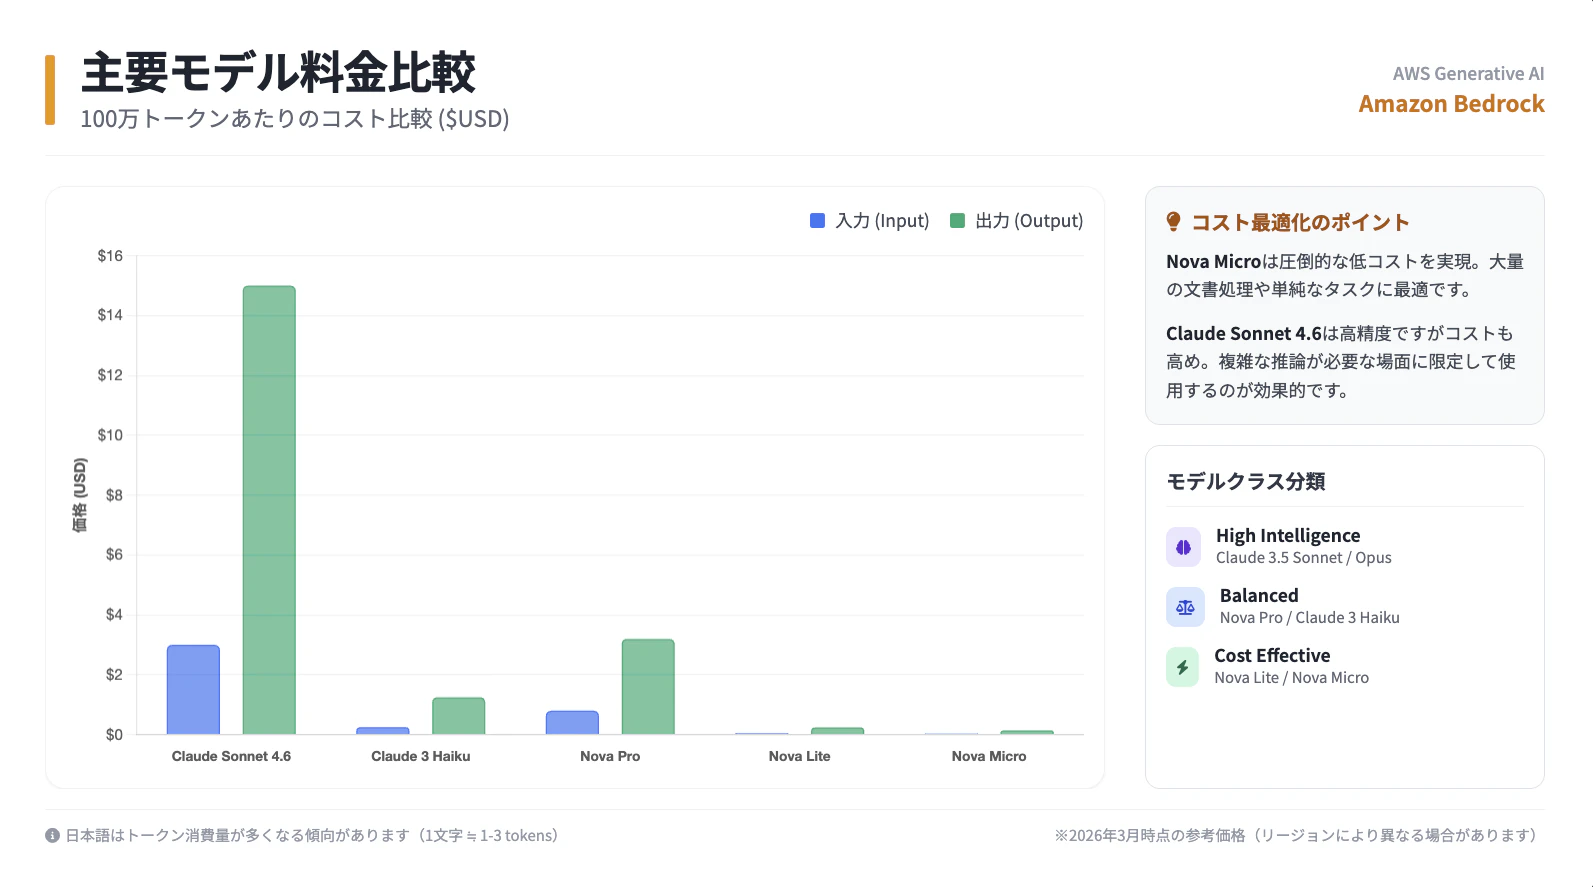Click the Nova Micro axis label
The width and height of the screenshot is (1593, 887).
pos(989,756)
